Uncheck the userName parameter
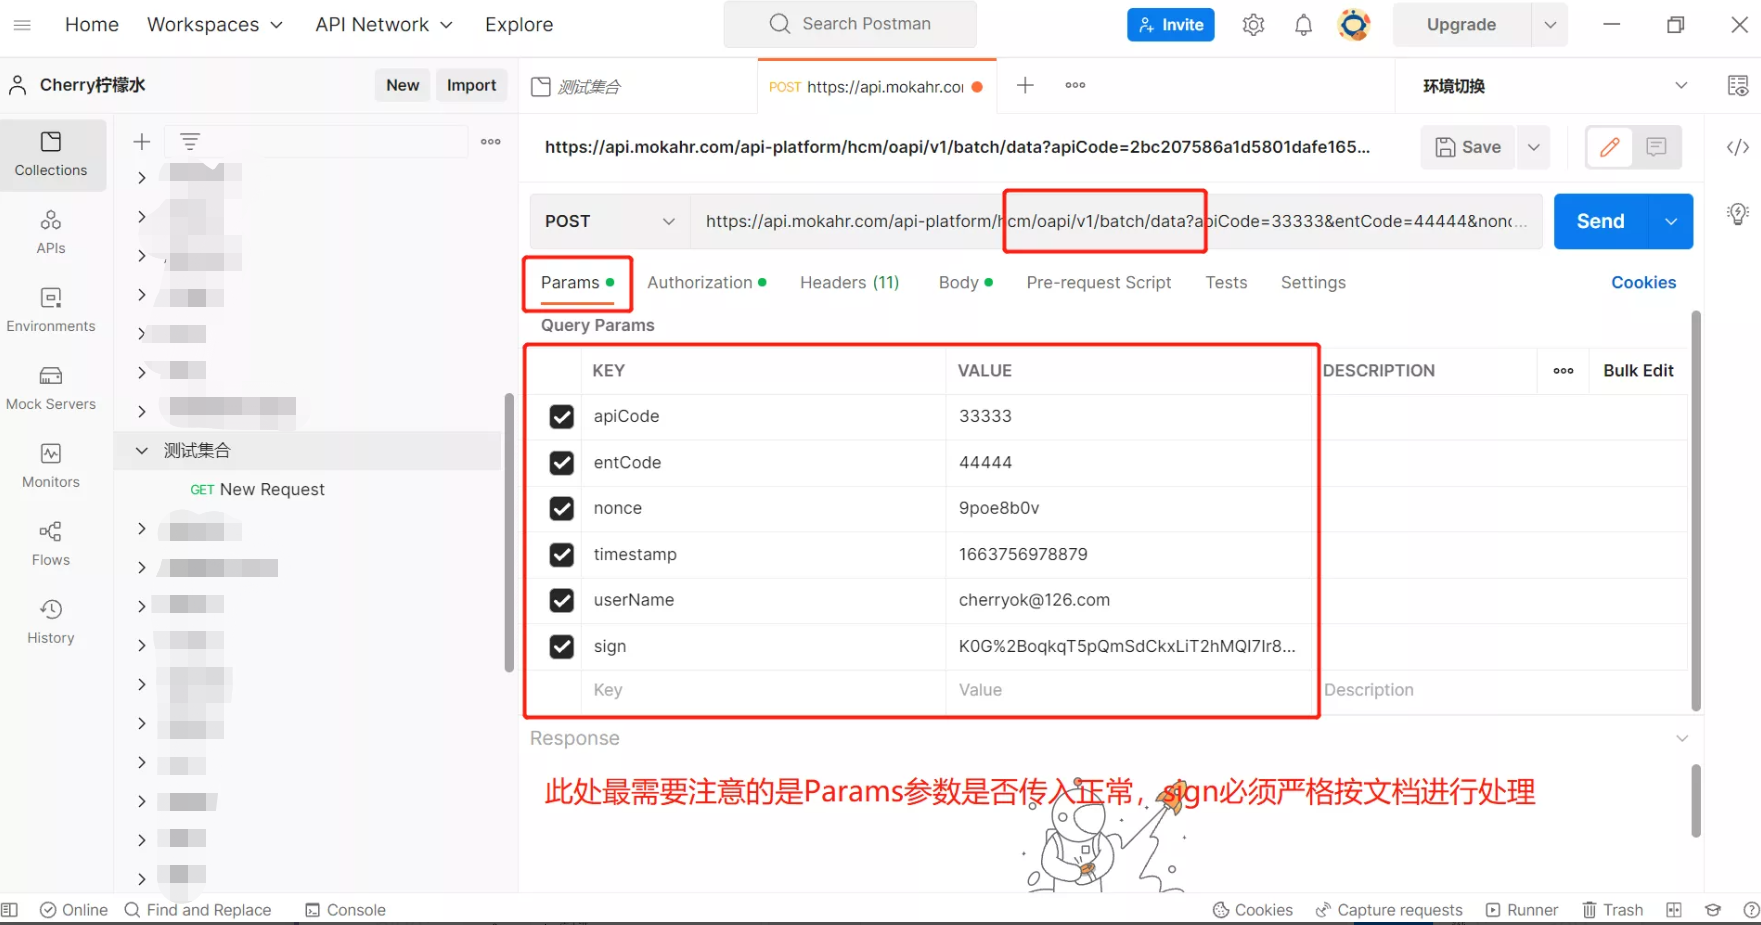1761x925 pixels. point(562,601)
